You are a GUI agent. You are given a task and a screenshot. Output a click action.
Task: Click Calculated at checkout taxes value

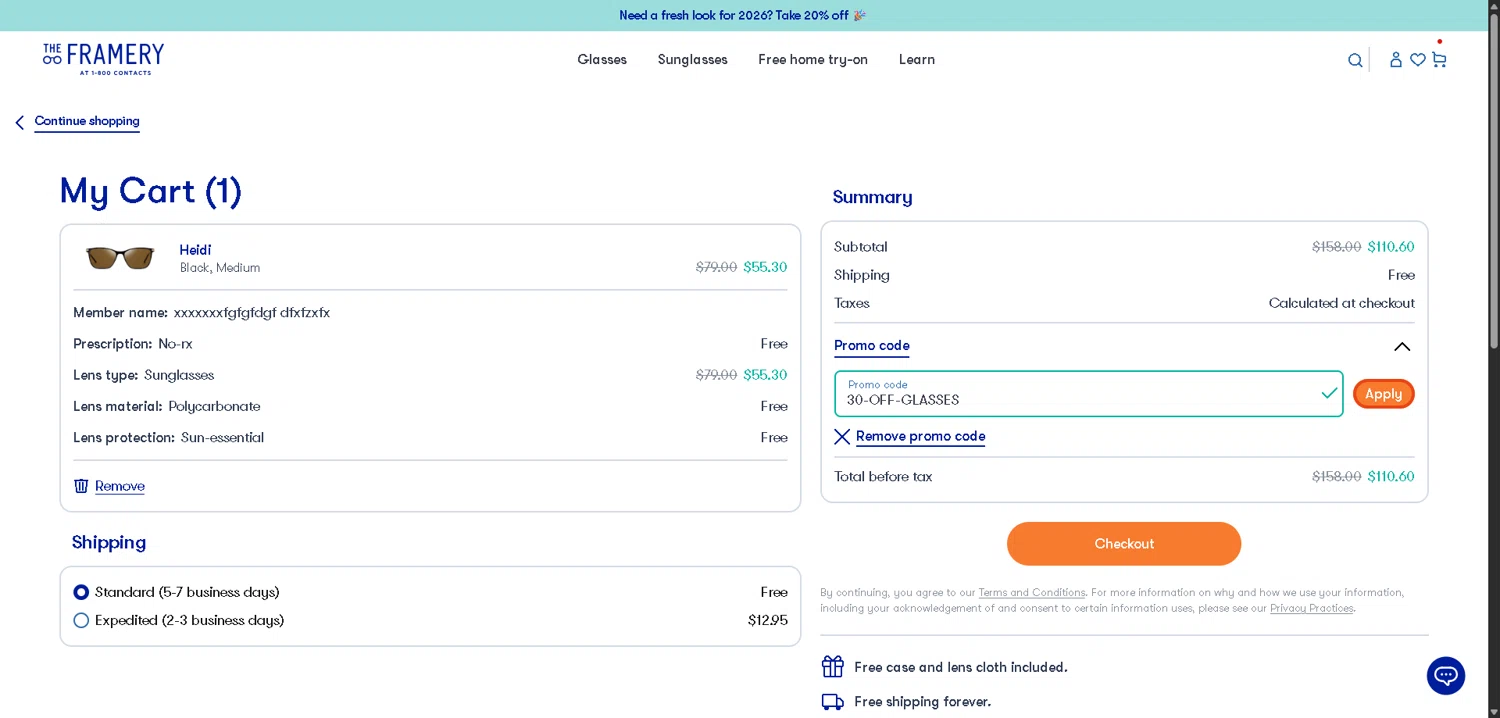(1342, 303)
